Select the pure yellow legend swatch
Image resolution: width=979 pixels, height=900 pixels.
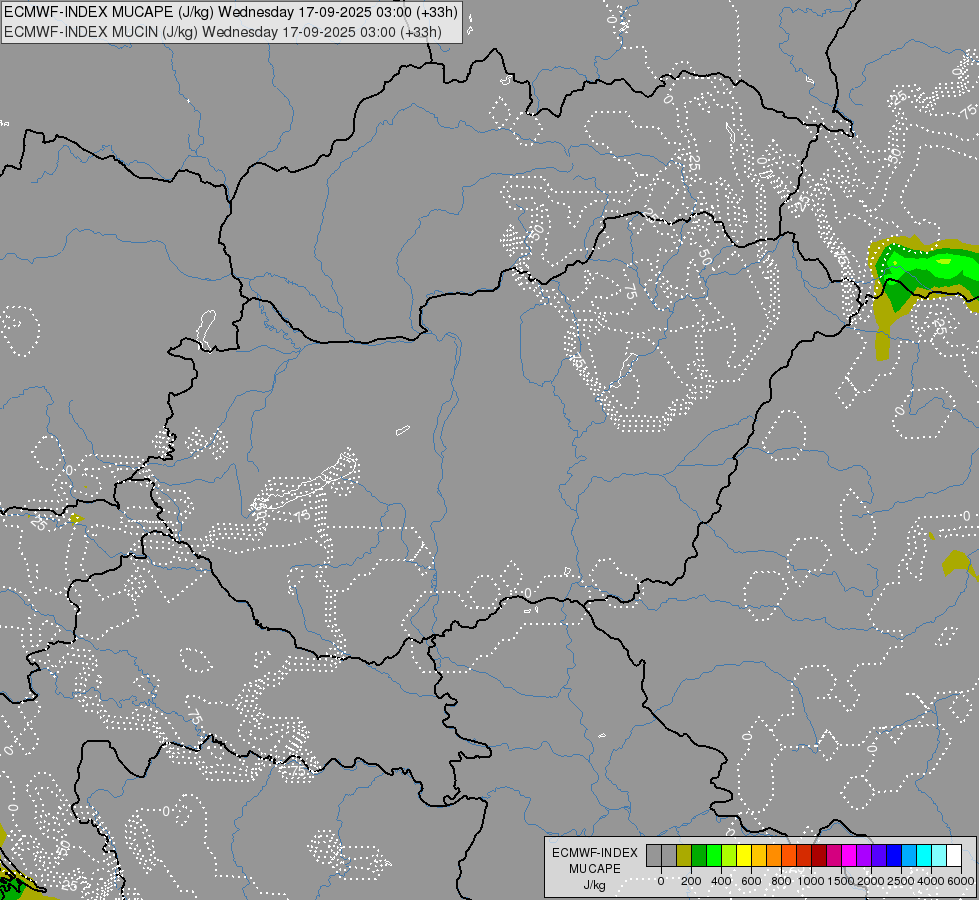744,855
